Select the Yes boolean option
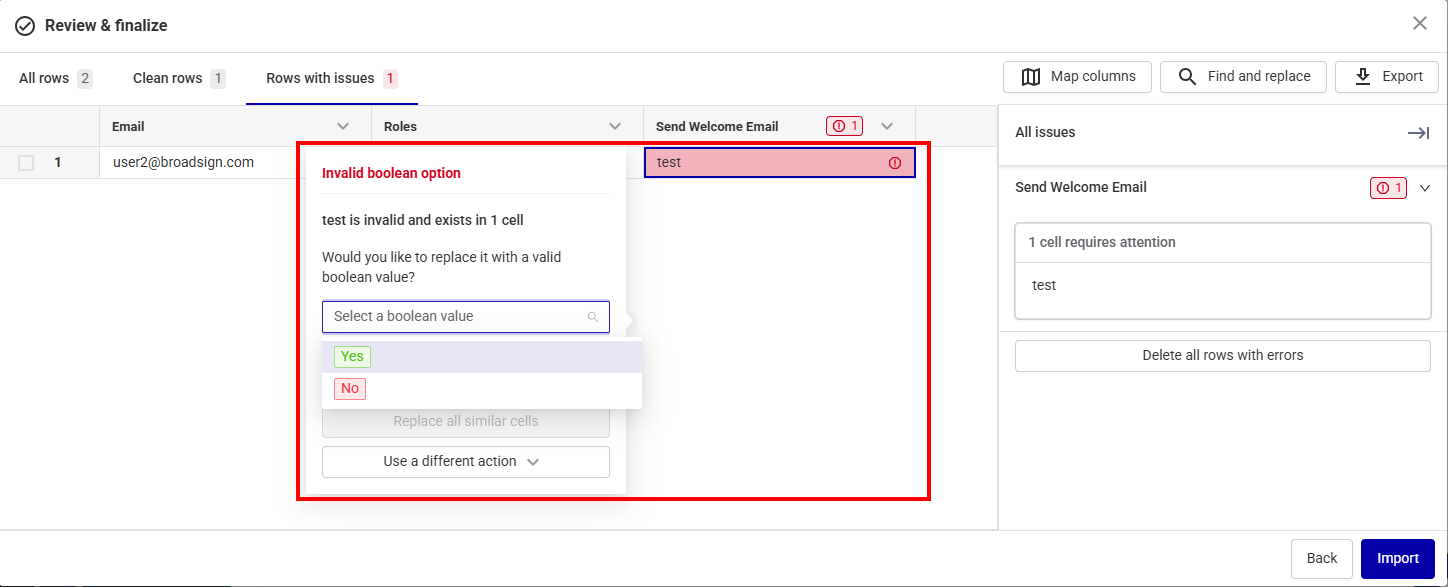The image size is (1448, 587). pyautogui.click(x=352, y=357)
